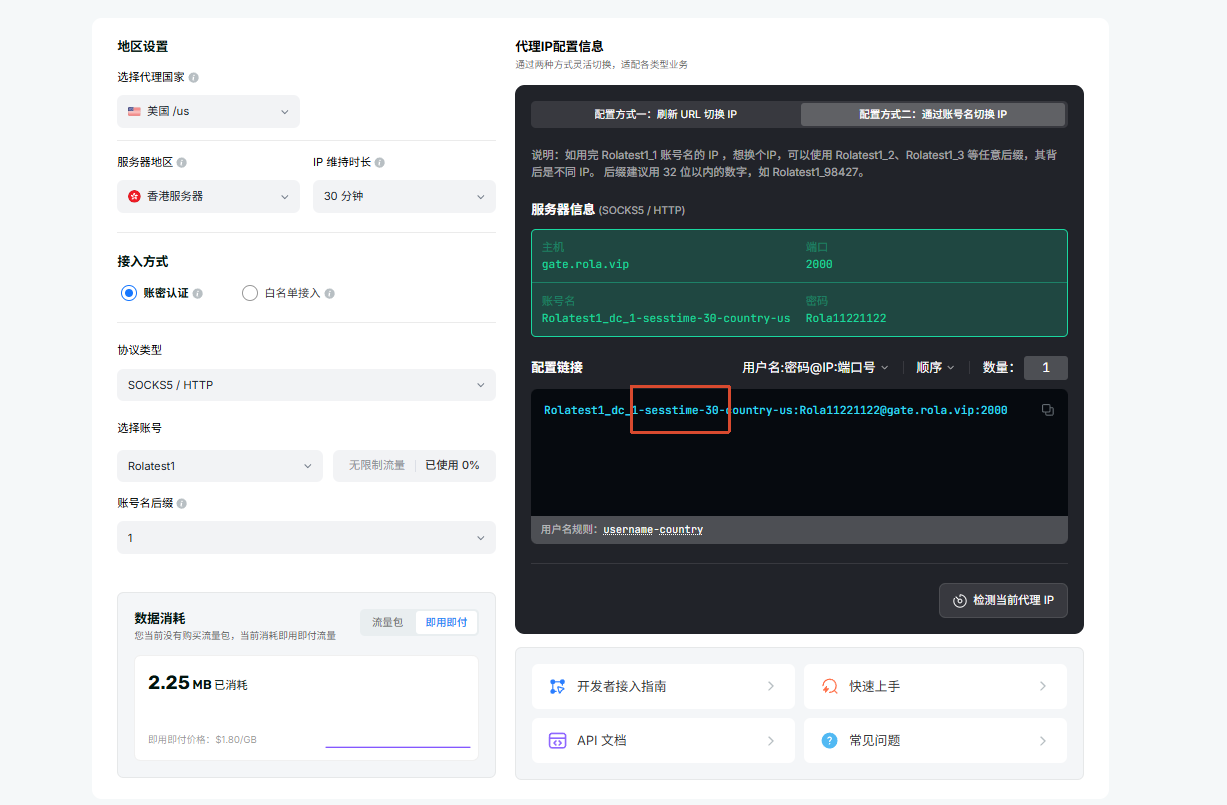Viewport: 1227px width, 805px height.
Task: Click the chevron arrow on 快速上手 card
Action: coord(1043,686)
